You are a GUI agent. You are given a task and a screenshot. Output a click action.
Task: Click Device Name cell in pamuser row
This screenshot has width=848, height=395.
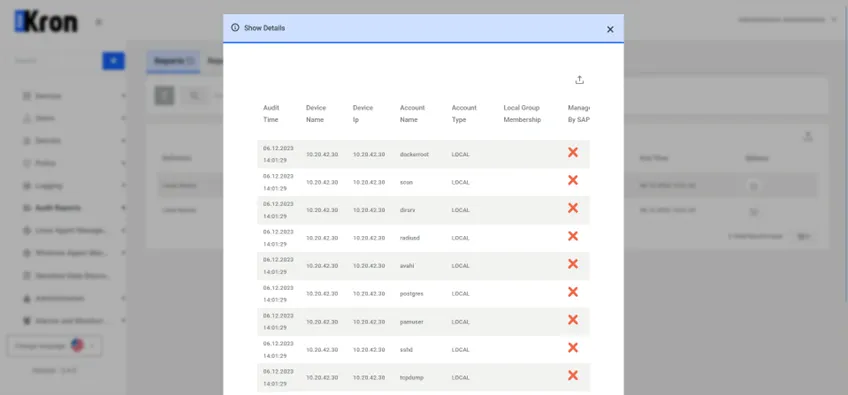coord(322,322)
